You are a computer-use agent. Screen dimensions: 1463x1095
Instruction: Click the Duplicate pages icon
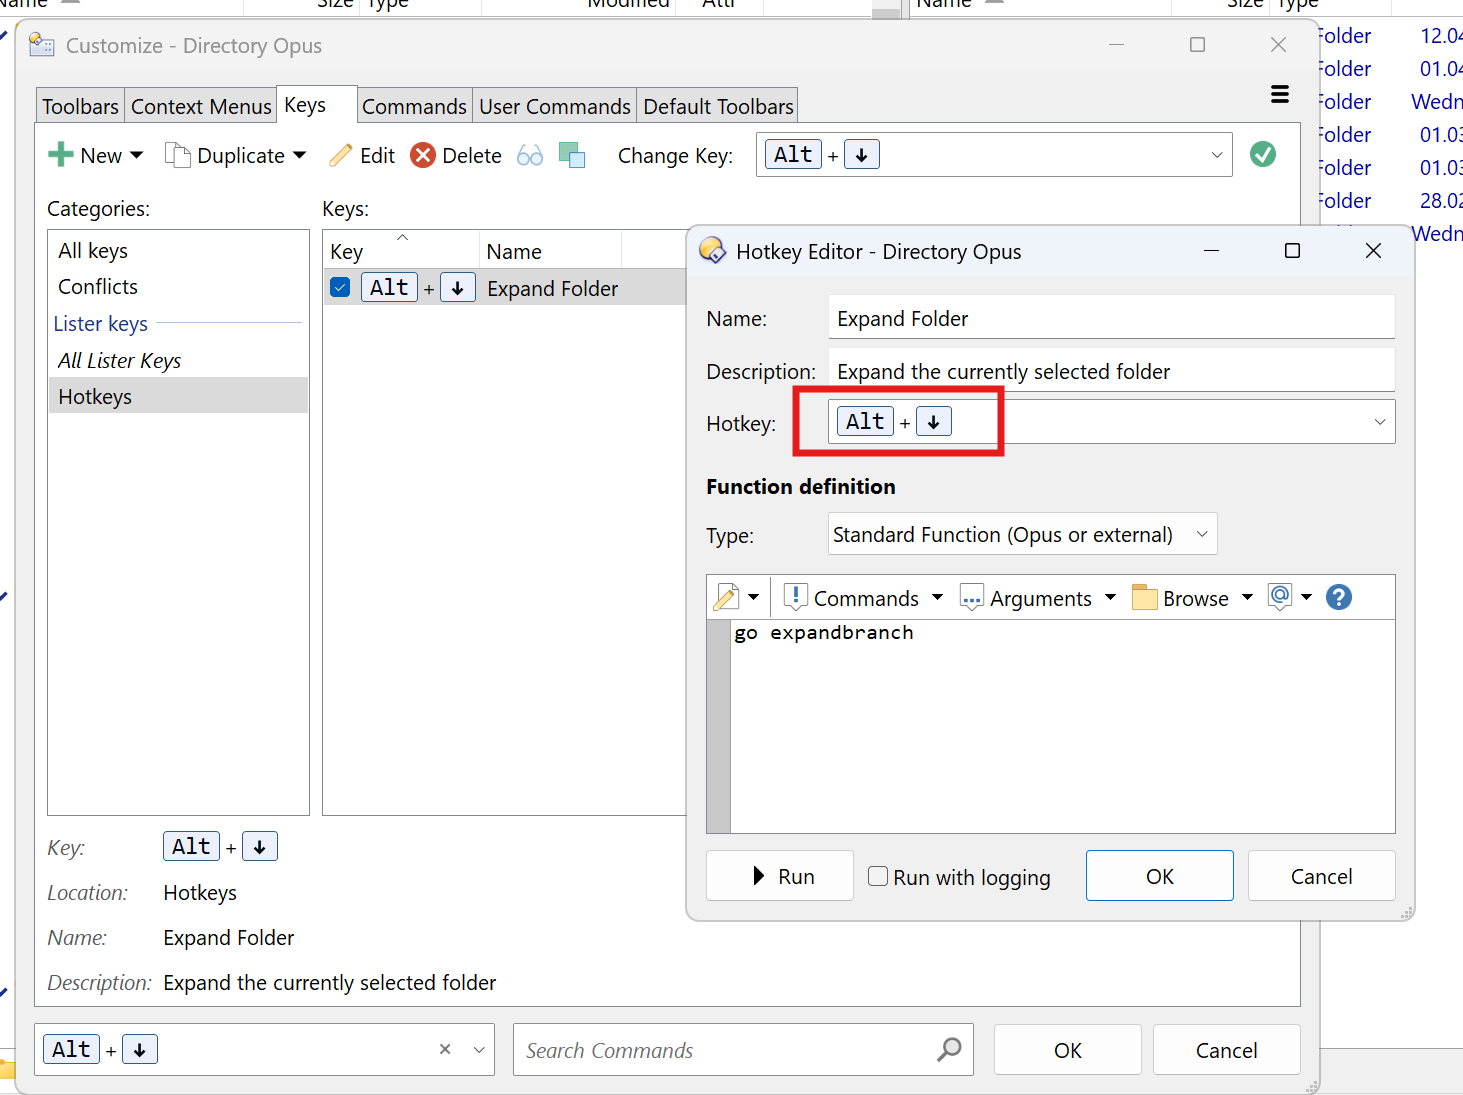pos(177,155)
